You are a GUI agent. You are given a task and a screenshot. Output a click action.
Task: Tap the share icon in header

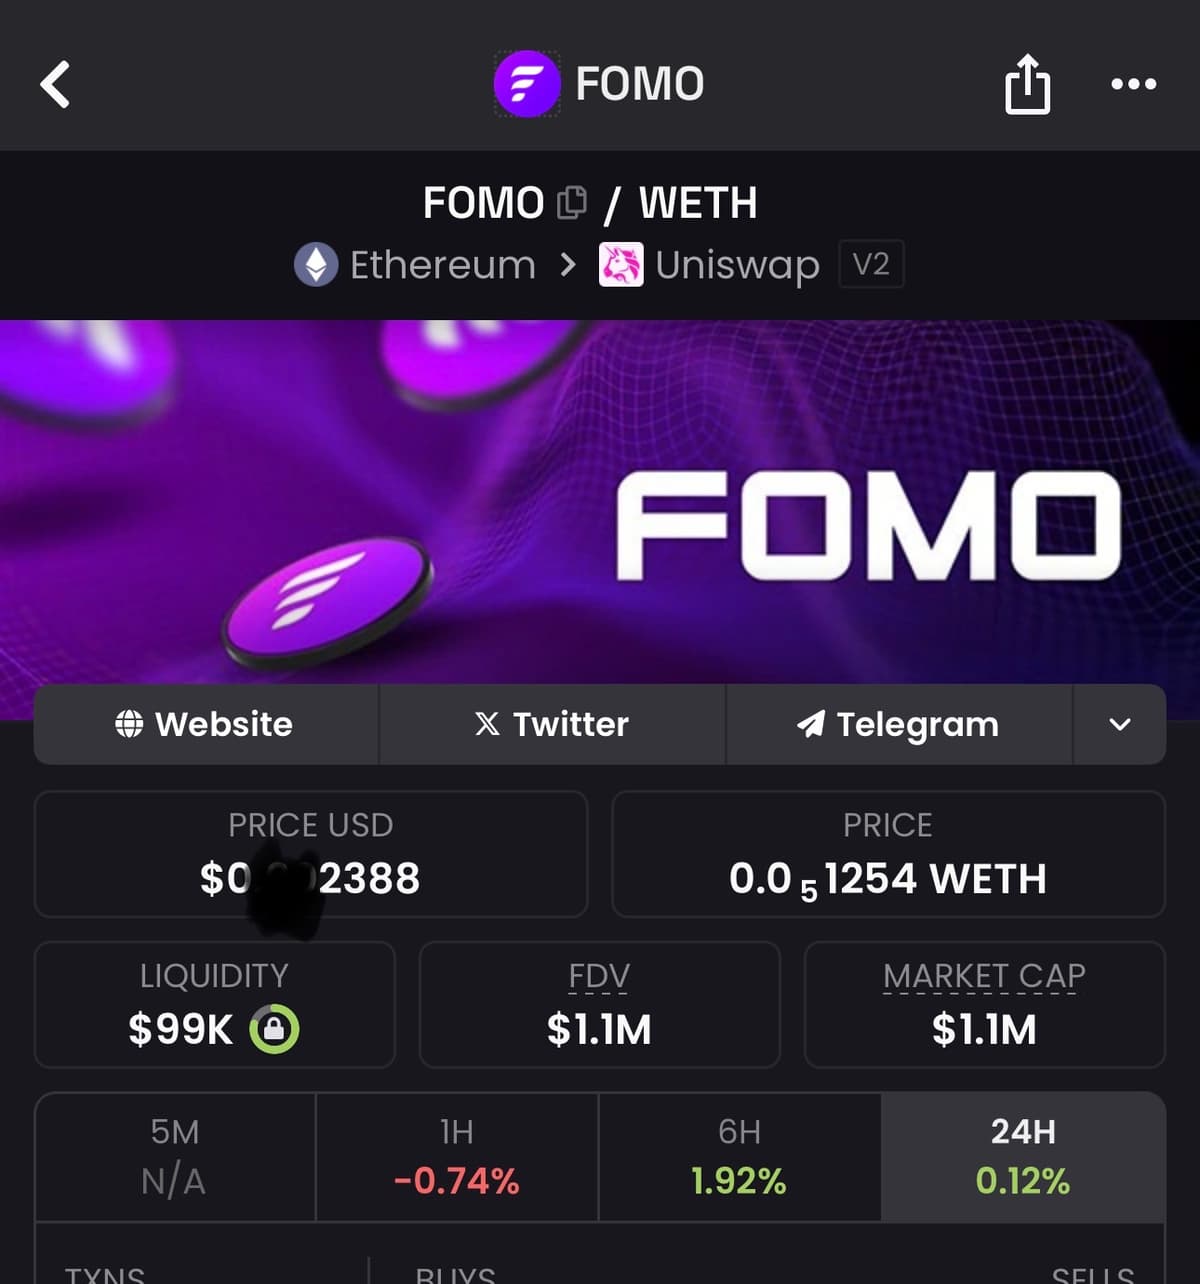coord(1027,84)
